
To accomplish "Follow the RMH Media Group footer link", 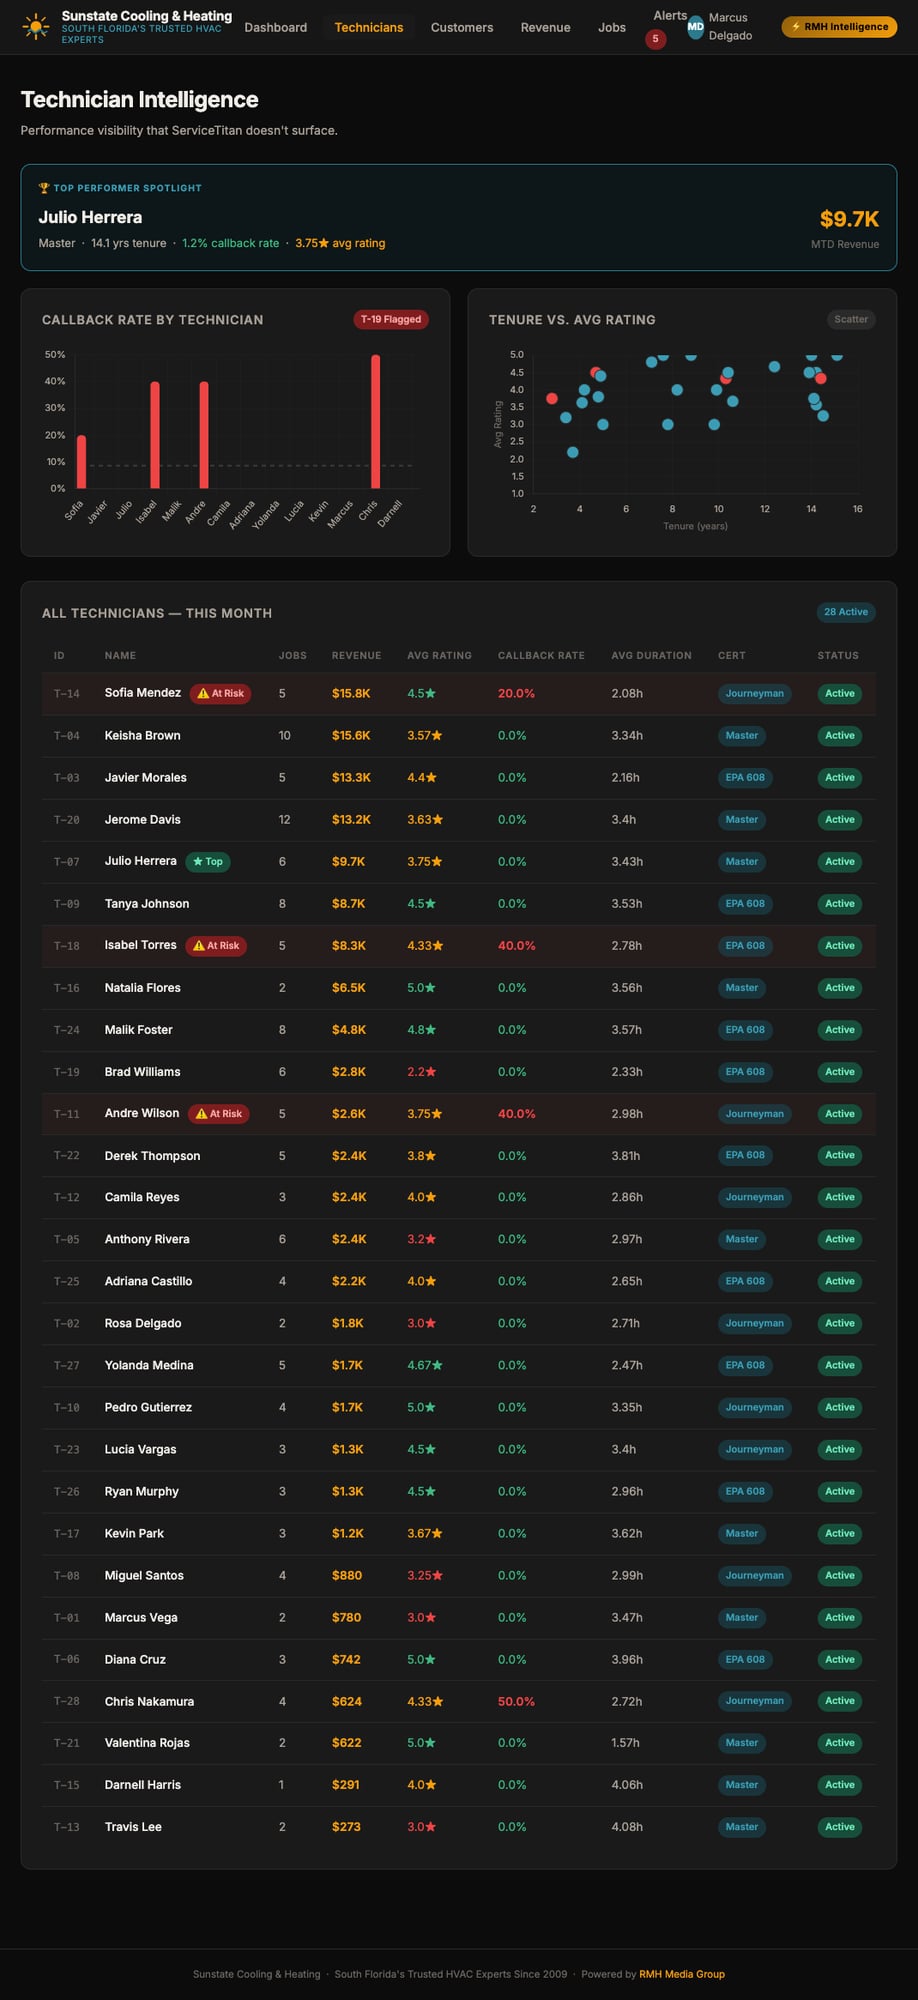I will point(681,1974).
